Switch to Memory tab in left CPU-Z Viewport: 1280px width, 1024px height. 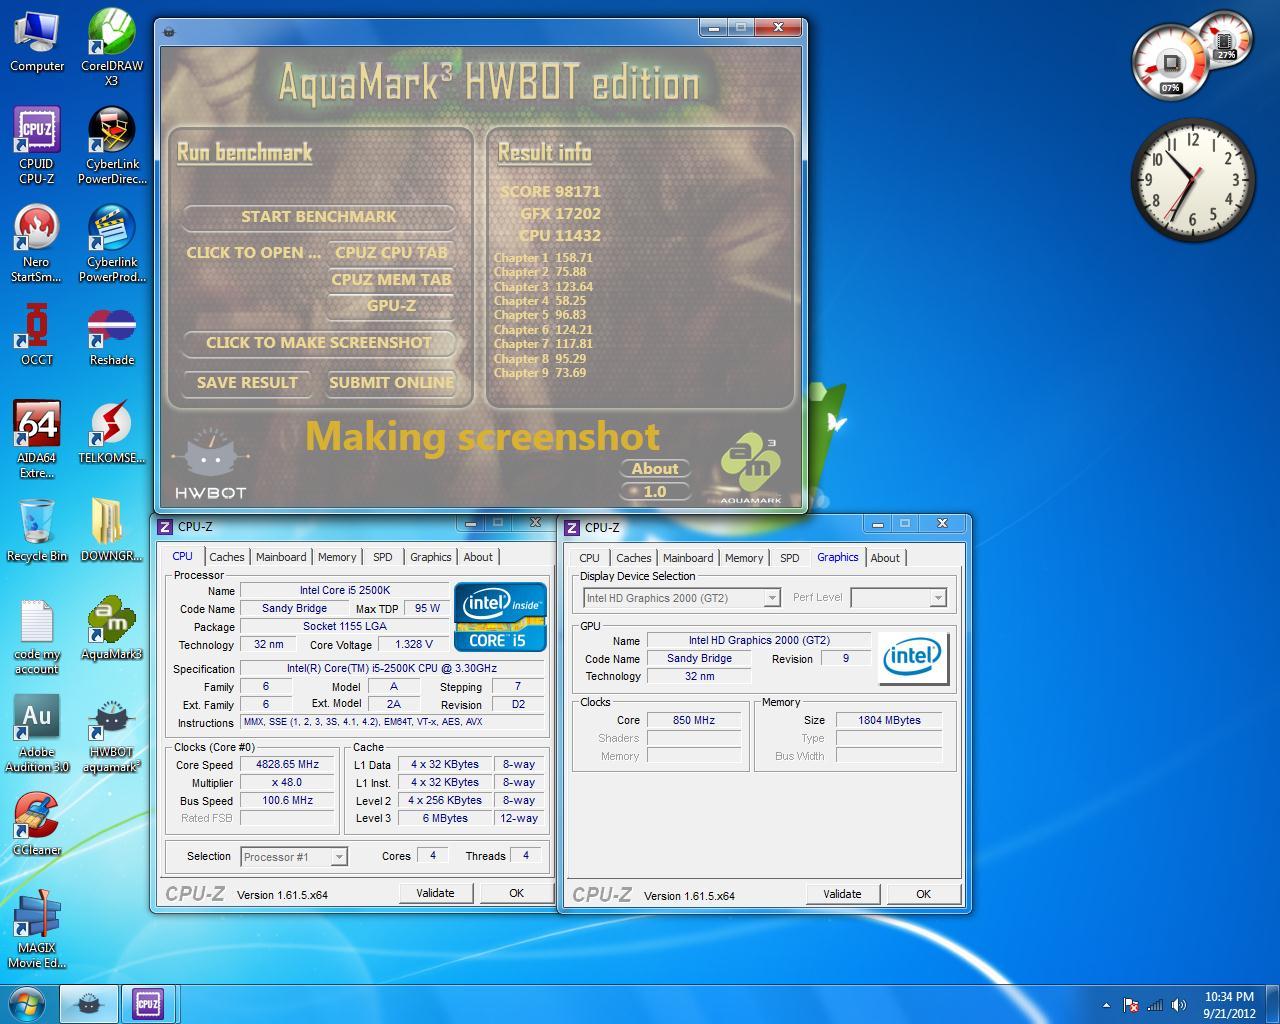click(x=337, y=557)
